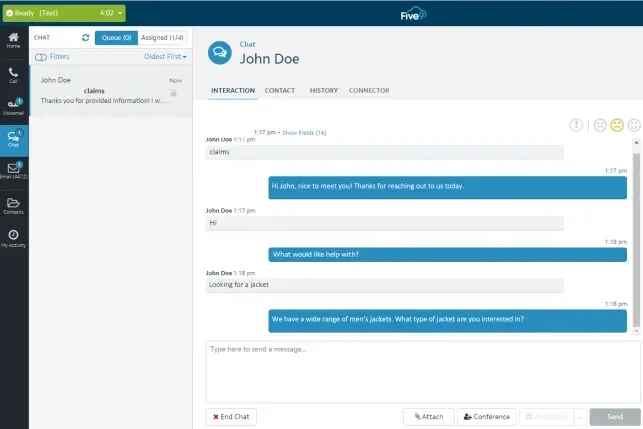Switch to Assigned (1/4) chats
Image resolution: width=643 pixels, height=429 pixels.
[x=161, y=37]
